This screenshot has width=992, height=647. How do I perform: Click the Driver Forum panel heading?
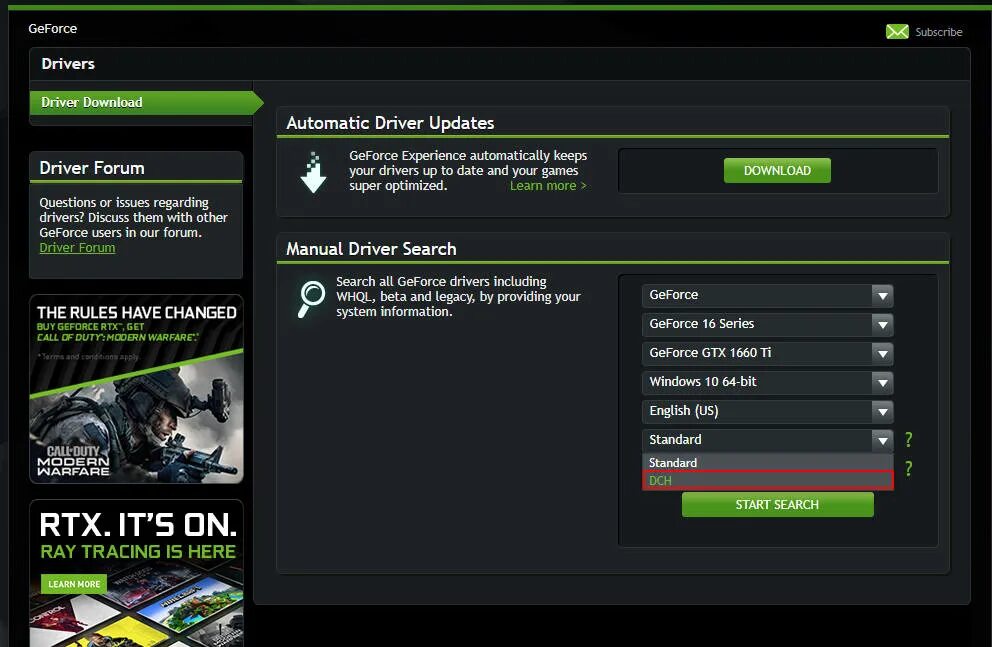click(x=92, y=168)
